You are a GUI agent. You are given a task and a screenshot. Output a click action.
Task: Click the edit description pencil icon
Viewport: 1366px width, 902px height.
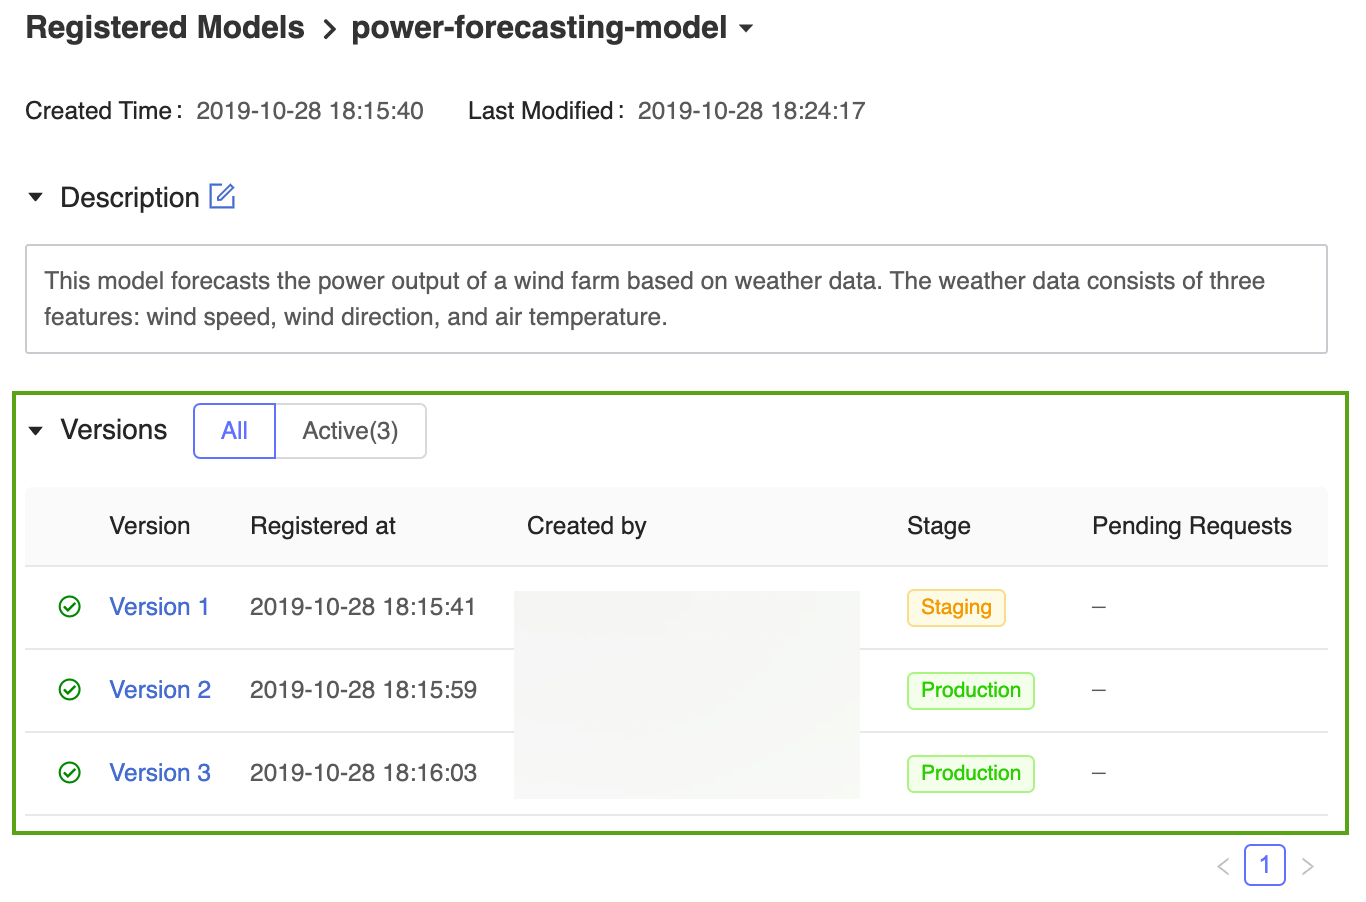pyautogui.click(x=222, y=196)
